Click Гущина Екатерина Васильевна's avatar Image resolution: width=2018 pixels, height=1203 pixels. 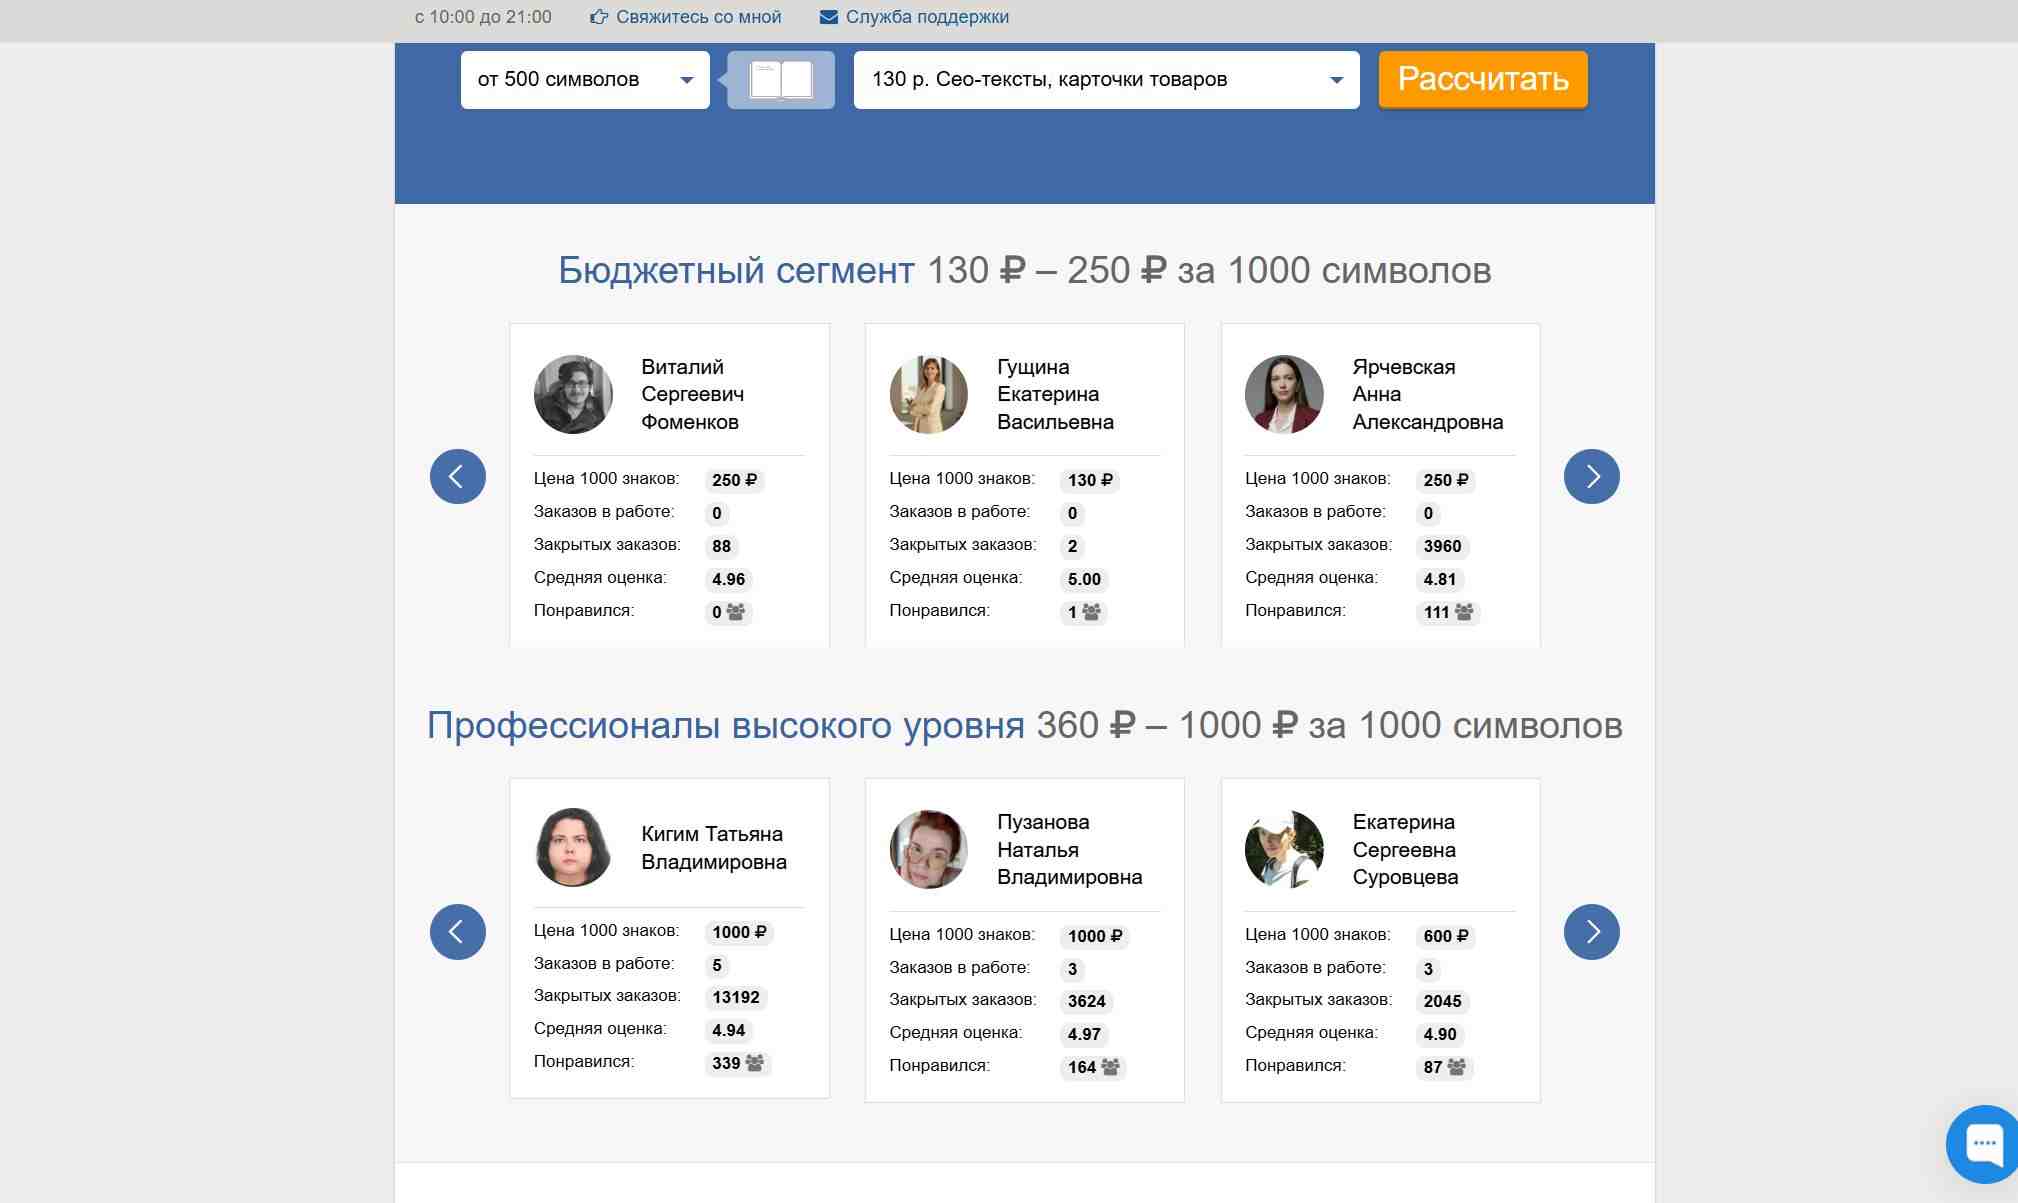[928, 394]
